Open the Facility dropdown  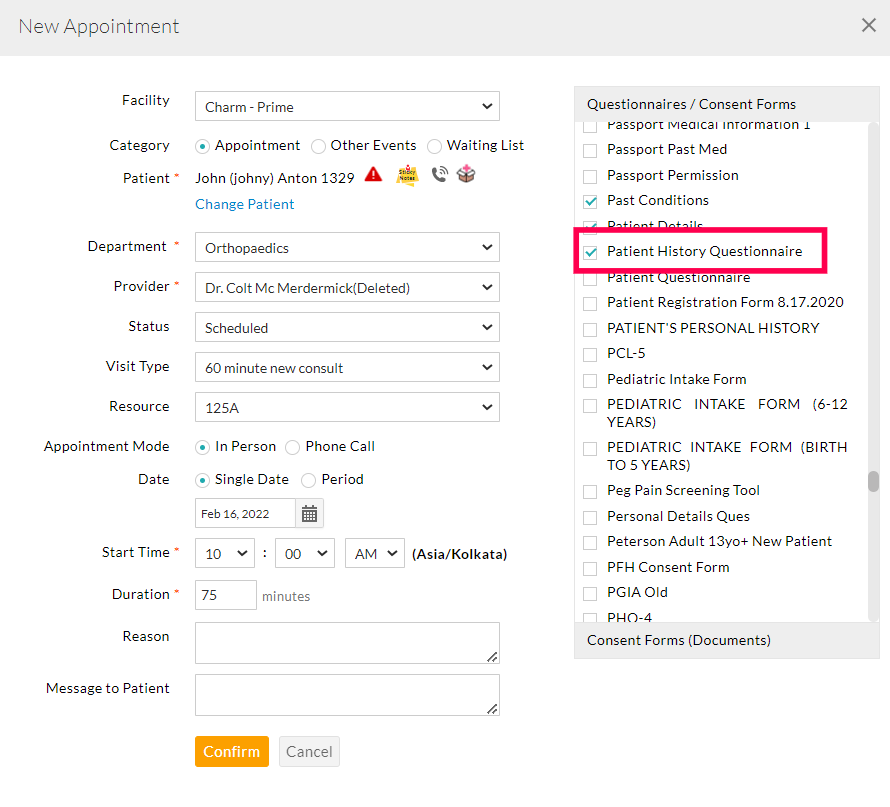click(x=347, y=107)
